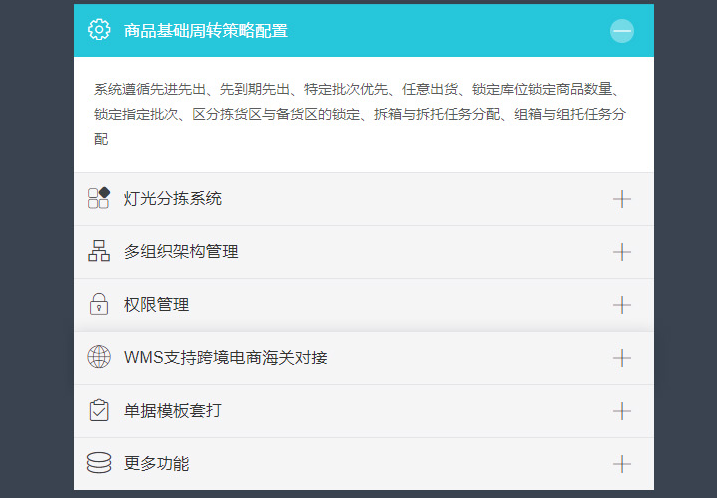Viewport: 717px width, 498px height.
Task: Open the 灯光分拣系统 accordion item
Action: point(364,199)
